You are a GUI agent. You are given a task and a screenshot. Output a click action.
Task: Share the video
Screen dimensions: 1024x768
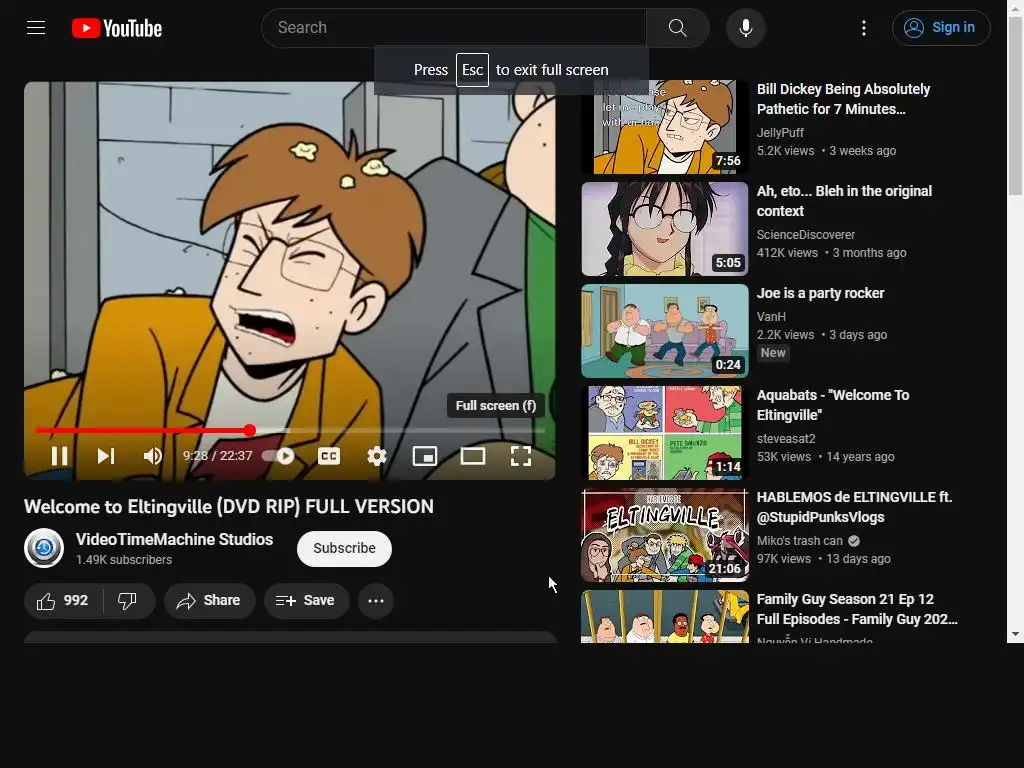(209, 600)
